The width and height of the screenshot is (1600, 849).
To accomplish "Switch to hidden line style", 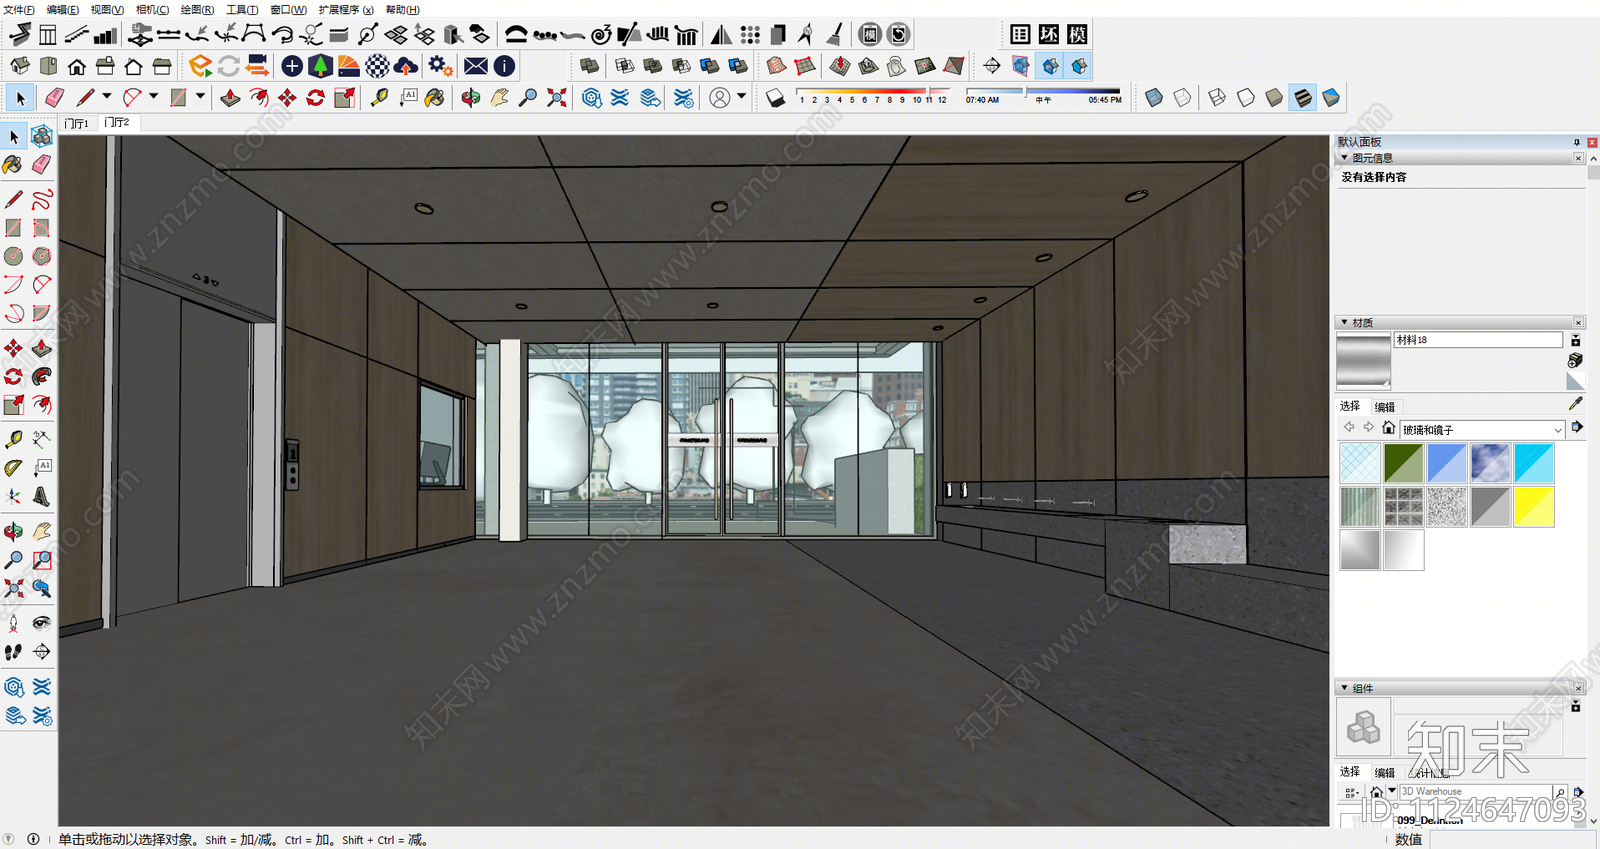I will pyautogui.click(x=1245, y=98).
